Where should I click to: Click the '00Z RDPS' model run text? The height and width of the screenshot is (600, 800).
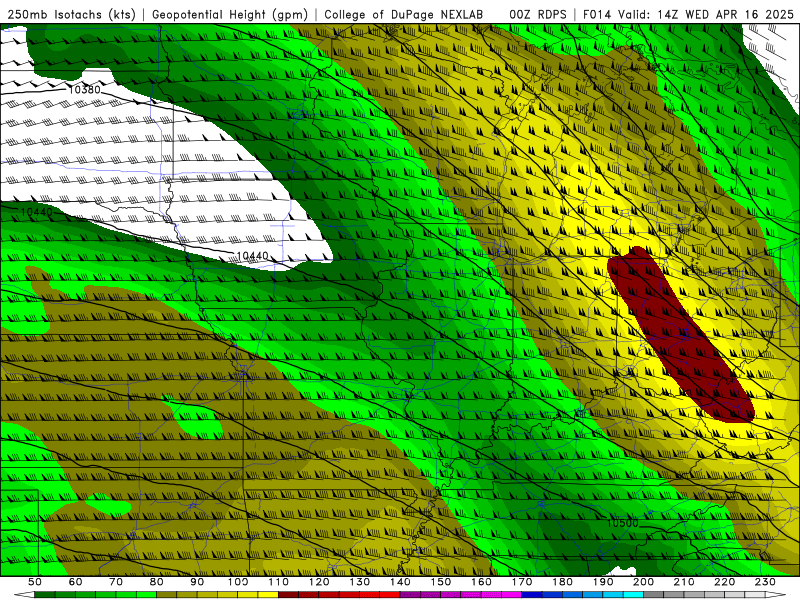pyautogui.click(x=537, y=14)
